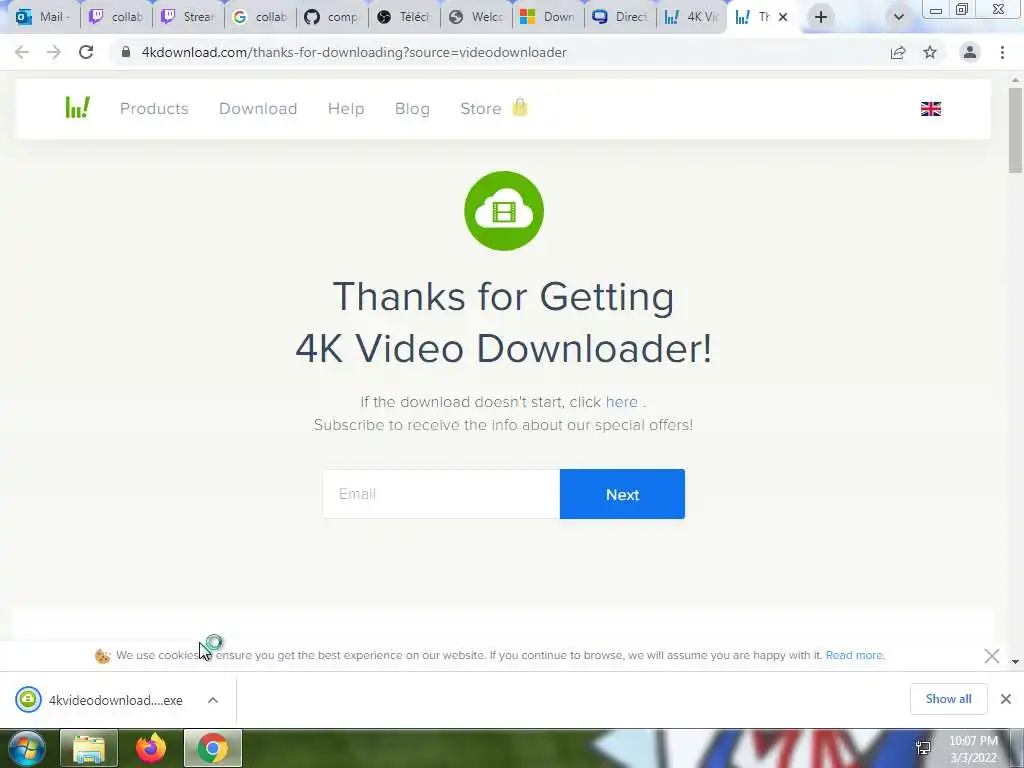Click the scrollbar down arrow
Screen dimensions: 1024x768
pyautogui.click(x=1015, y=662)
